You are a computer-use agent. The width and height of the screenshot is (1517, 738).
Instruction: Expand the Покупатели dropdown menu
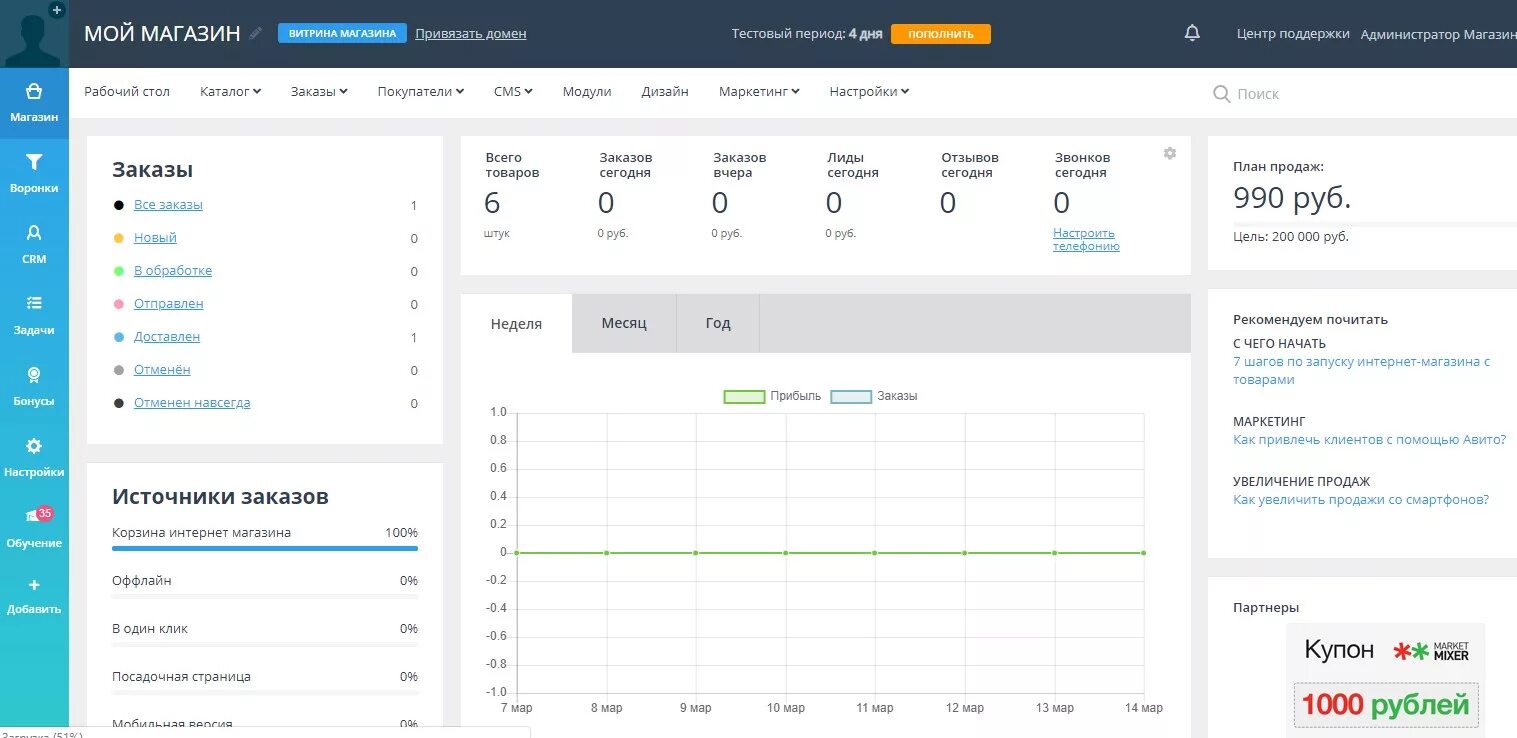coord(420,91)
